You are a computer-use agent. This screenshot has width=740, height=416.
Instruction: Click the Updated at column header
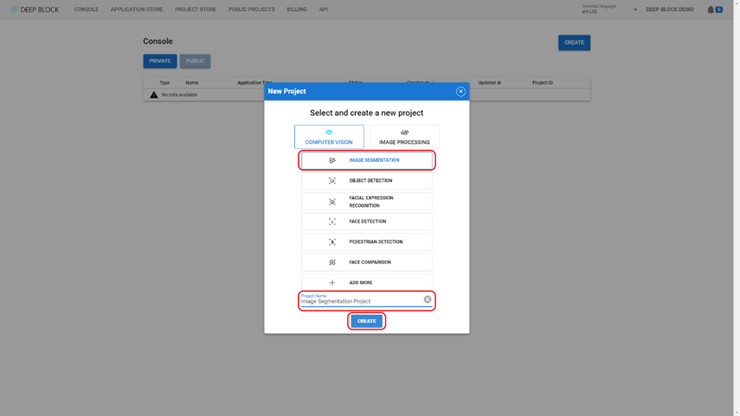coord(489,83)
